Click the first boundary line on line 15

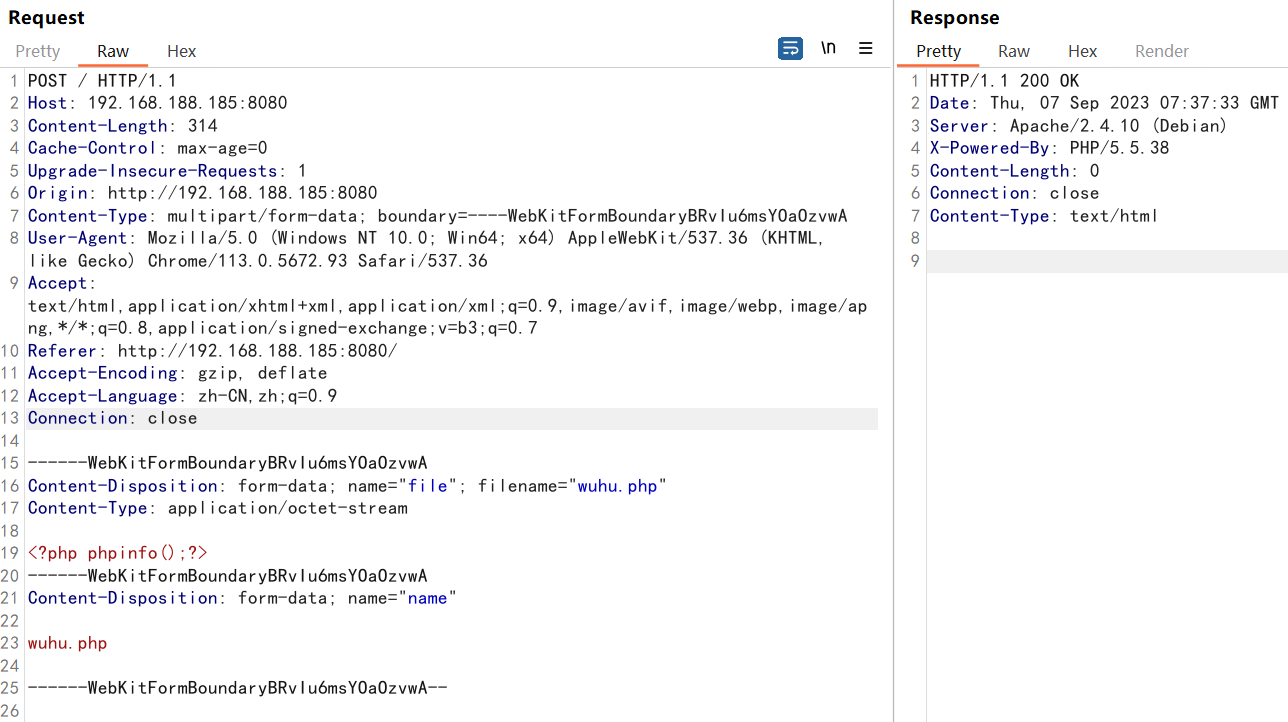pos(228,463)
